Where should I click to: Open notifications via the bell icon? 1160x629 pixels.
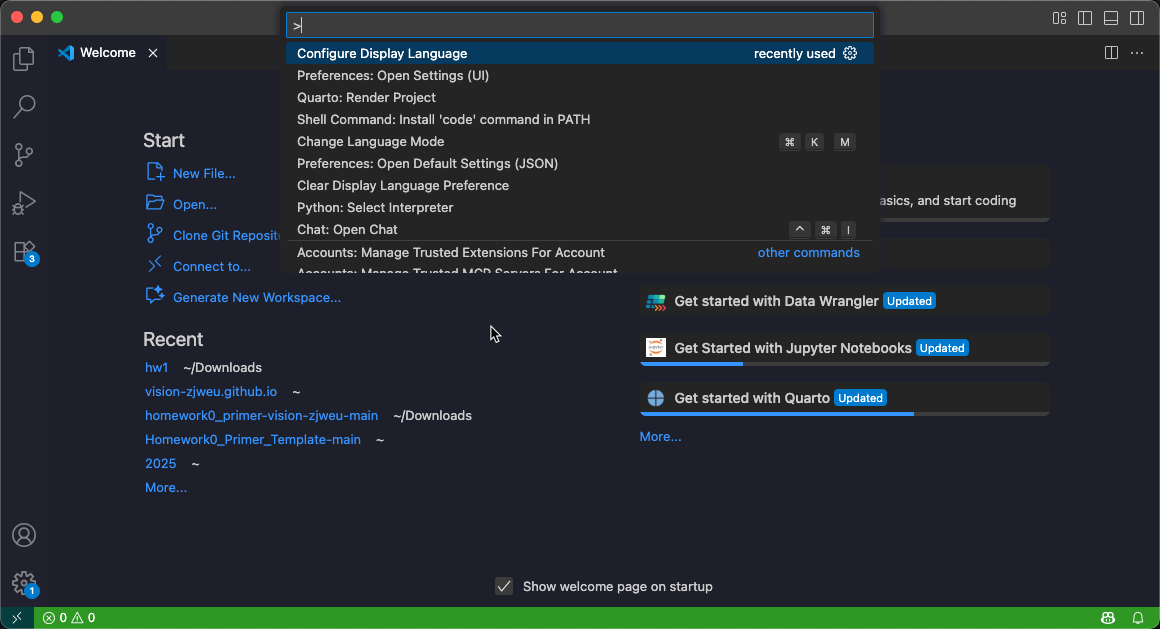tap(1139, 617)
